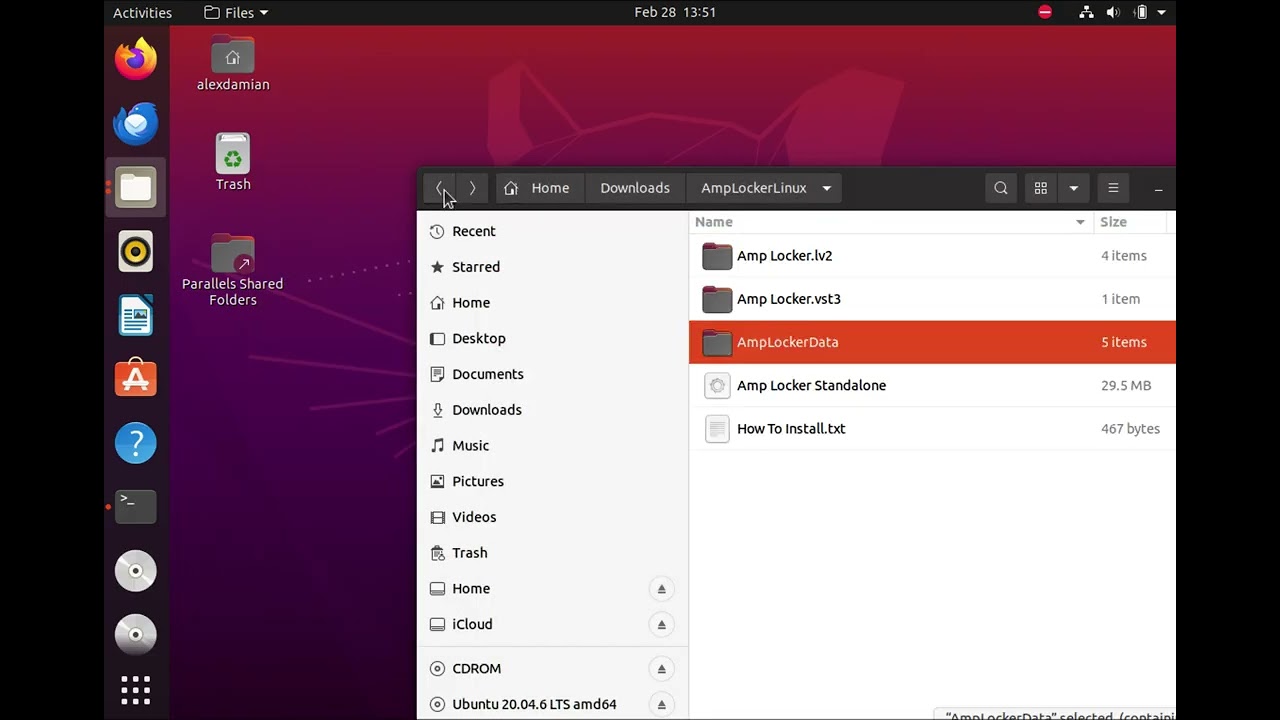1280x720 pixels.
Task: Open the Files app menu
Action: pyautogui.click(x=236, y=12)
